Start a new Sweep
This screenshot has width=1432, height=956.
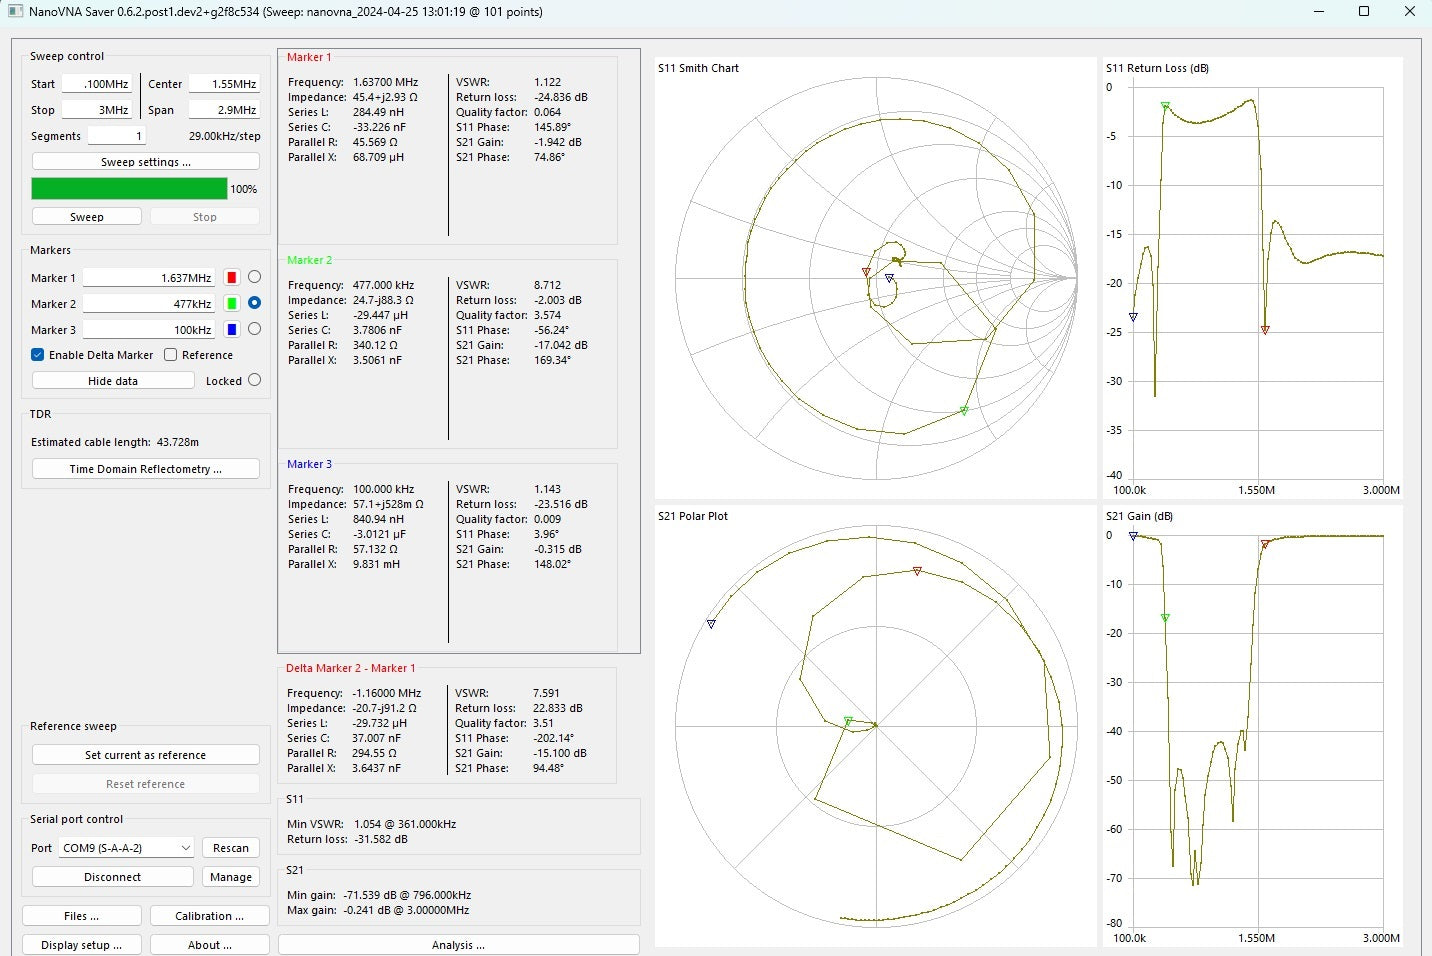[x=87, y=217]
